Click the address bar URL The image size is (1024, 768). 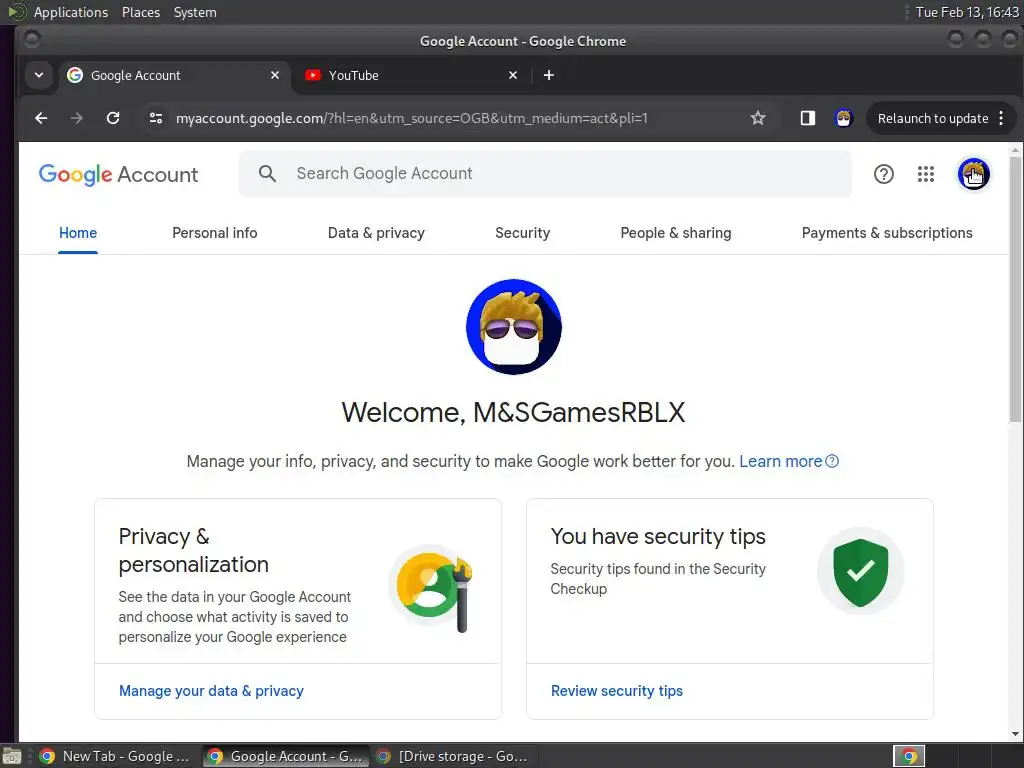(411, 118)
